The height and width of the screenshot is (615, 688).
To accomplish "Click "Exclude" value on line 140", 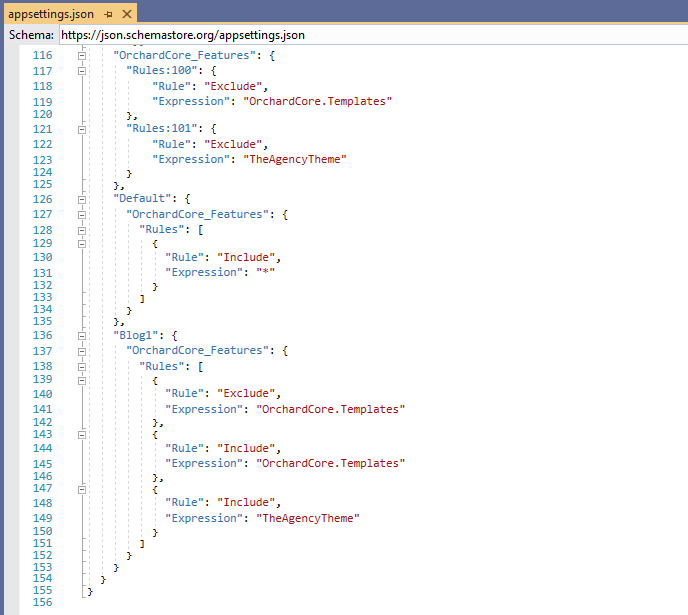I will tap(246, 393).
